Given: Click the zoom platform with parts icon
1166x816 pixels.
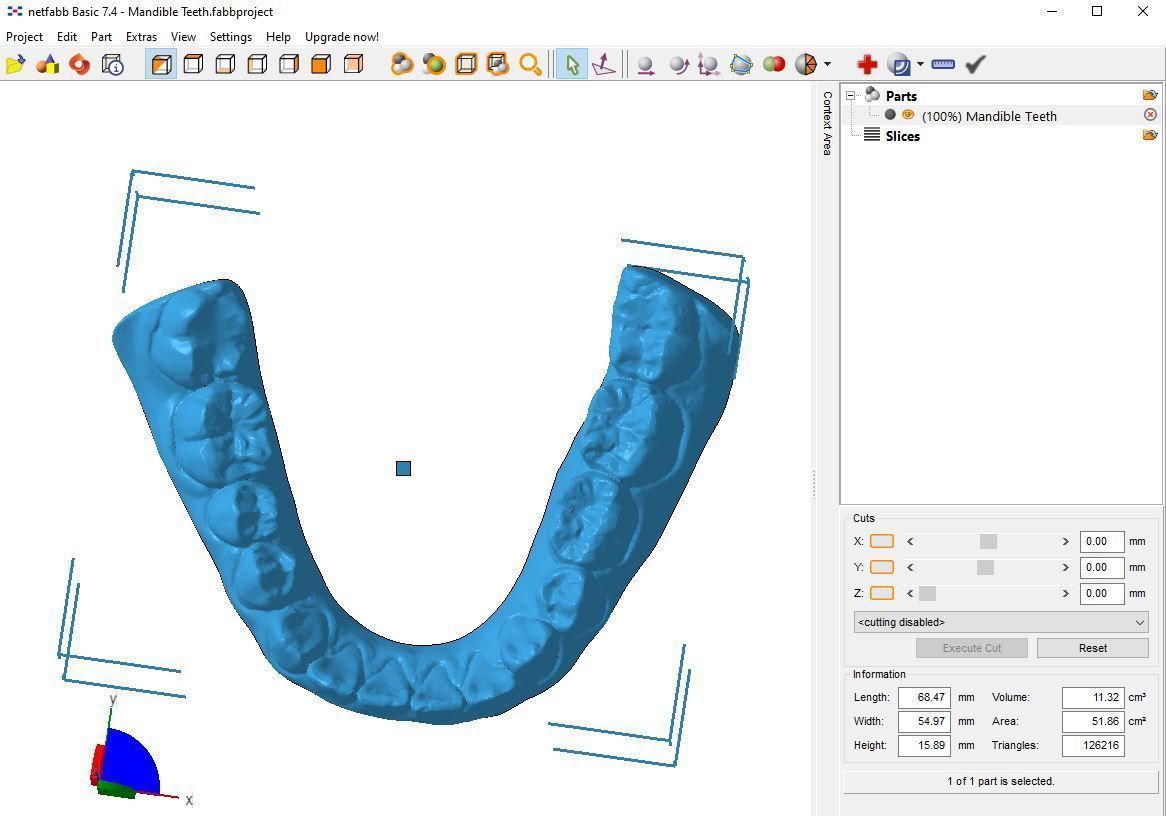Looking at the screenshot, I should pos(497,65).
